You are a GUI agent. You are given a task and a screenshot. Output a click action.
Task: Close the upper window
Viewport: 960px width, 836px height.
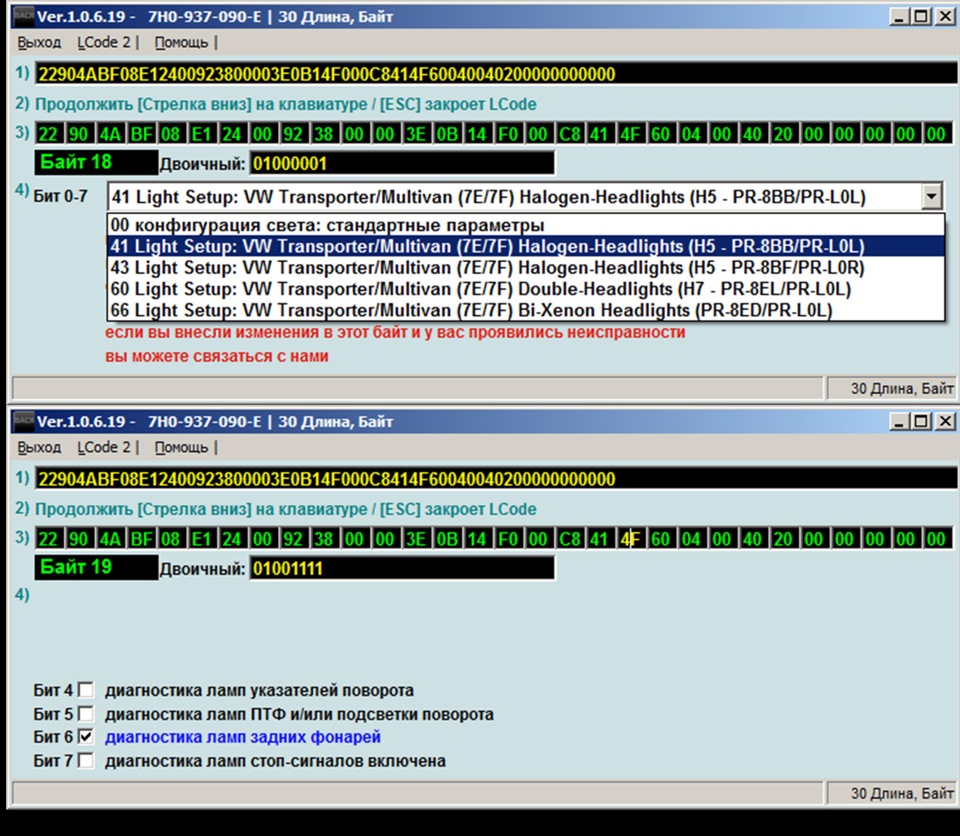[945, 17]
